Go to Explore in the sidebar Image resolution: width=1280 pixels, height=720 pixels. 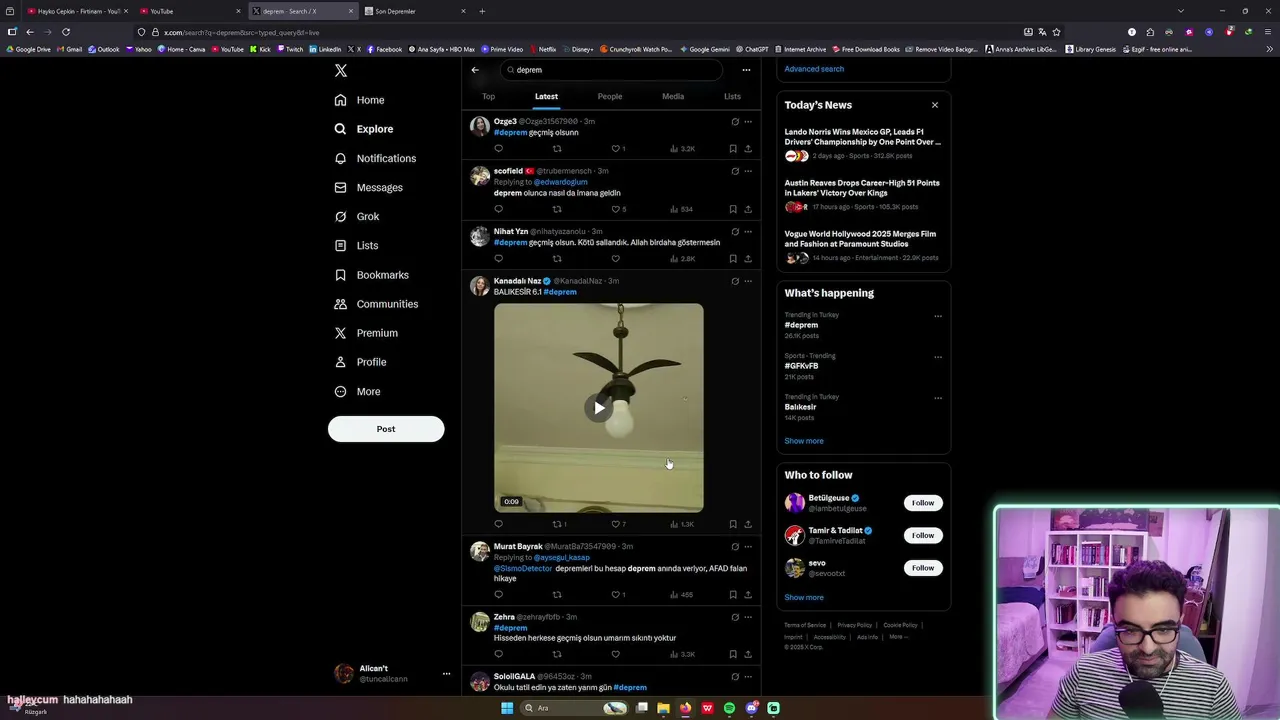tap(364, 129)
